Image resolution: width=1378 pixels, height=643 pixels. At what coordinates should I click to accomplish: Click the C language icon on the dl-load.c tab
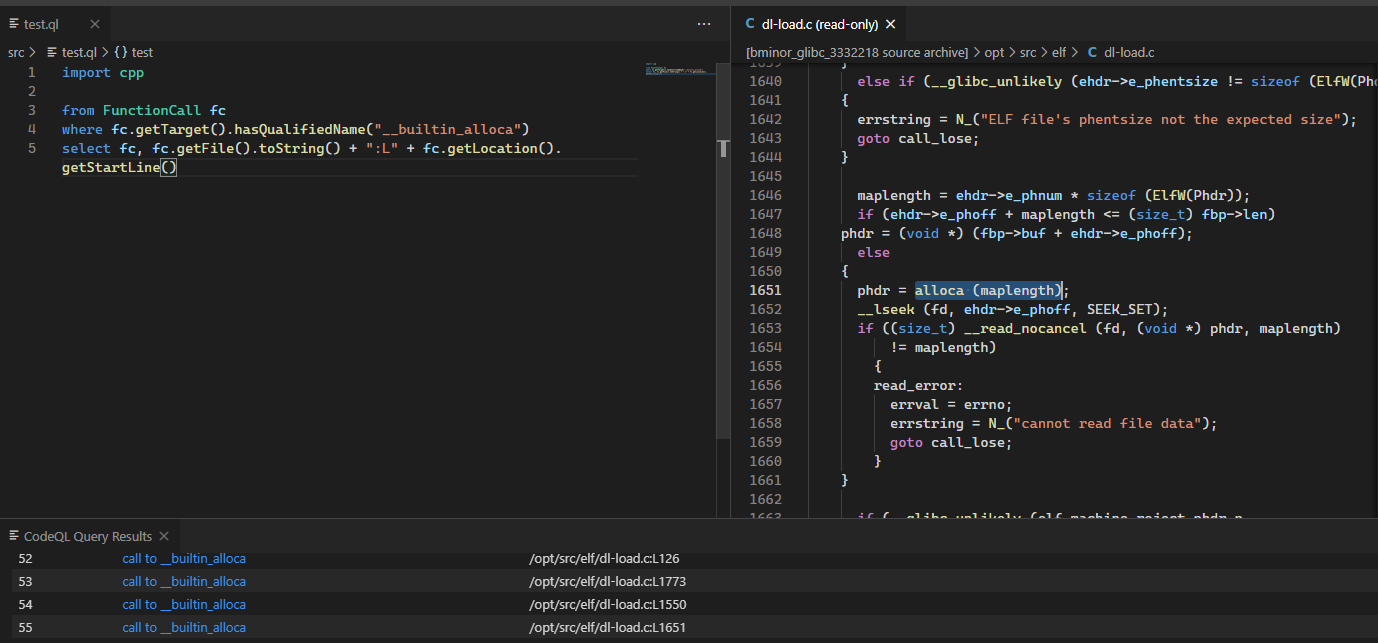tap(751, 23)
